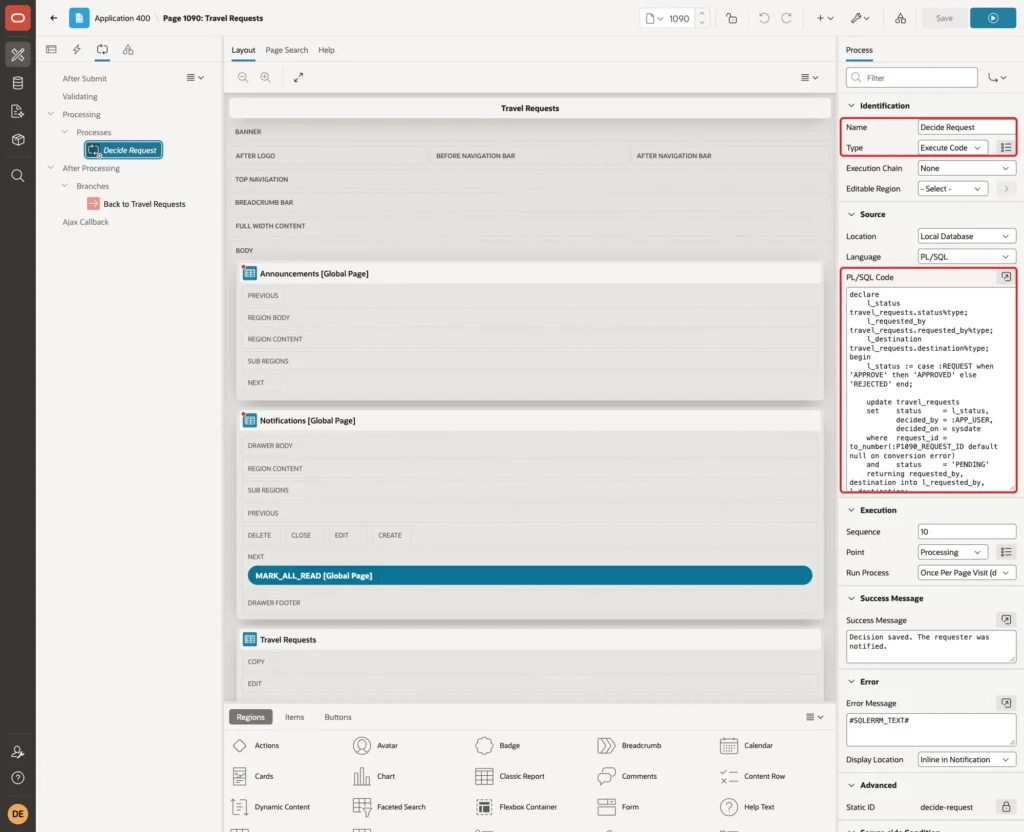Image resolution: width=1024 pixels, height=832 pixels.
Task: Open the page selector dropdown
Action: click(x=654, y=18)
